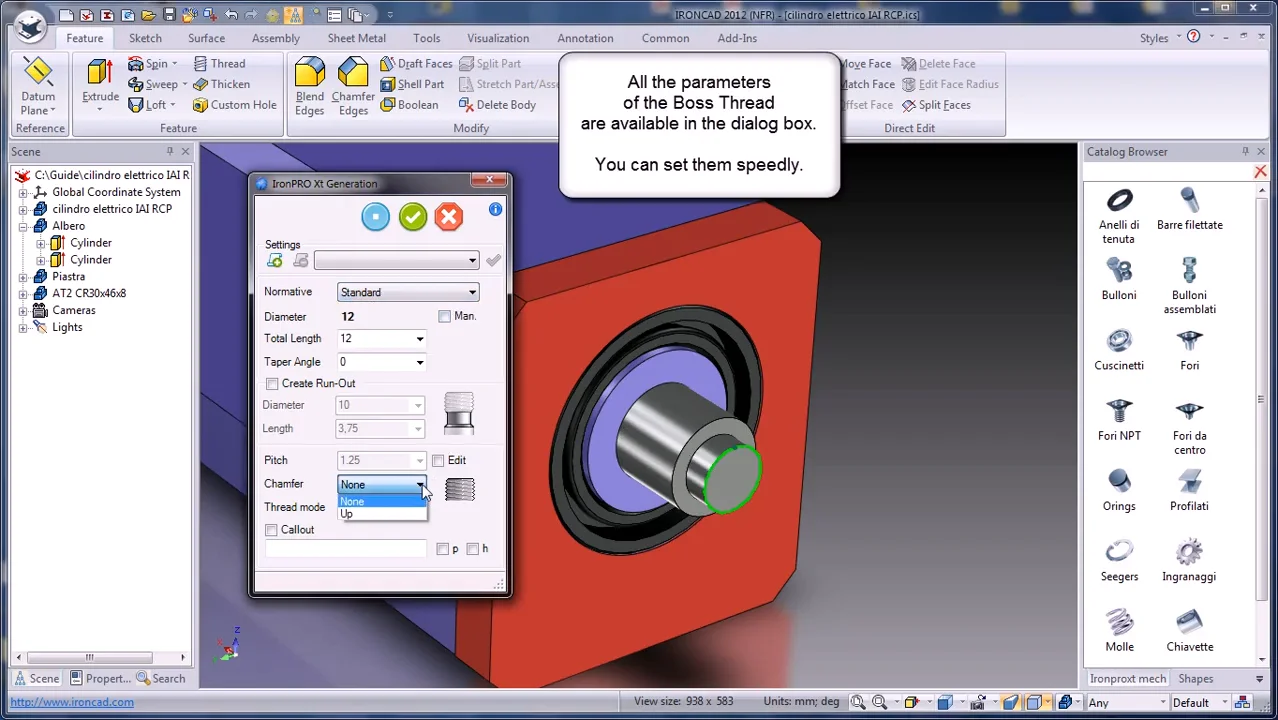This screenshot has width=1278, height=720.
Task: Click the callout text input field
Action: pos(346,549)
